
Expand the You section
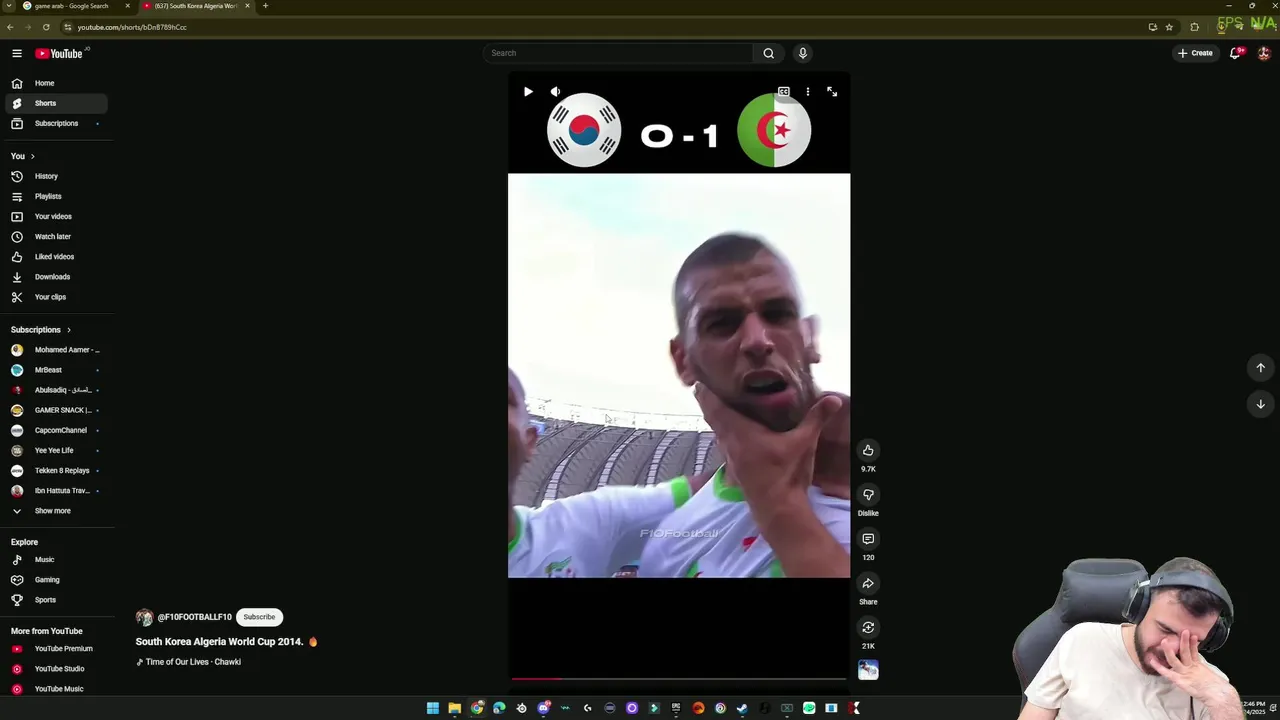(x=23, y=156)
